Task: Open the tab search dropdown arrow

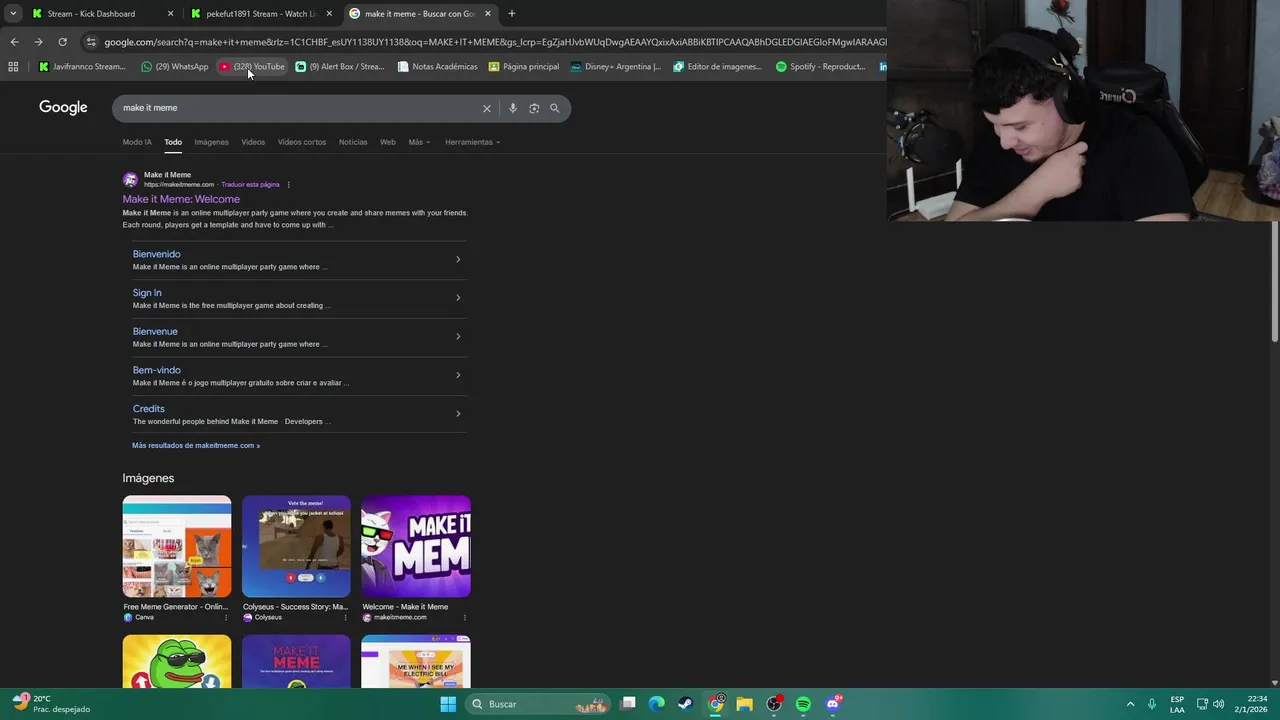Action: pos(13,14)
